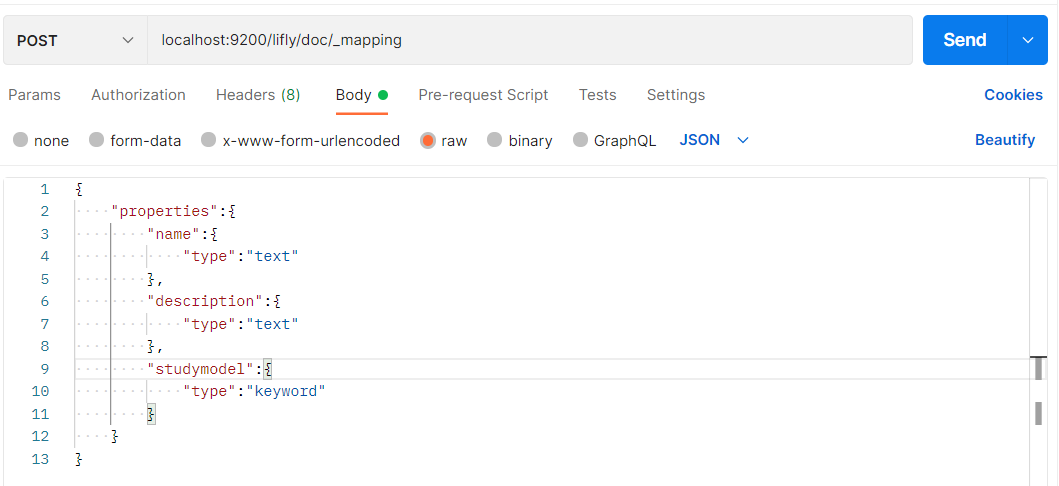The image size is (1059, 486).
Task: Switch to the Params tab
Action: click(35, 95)
